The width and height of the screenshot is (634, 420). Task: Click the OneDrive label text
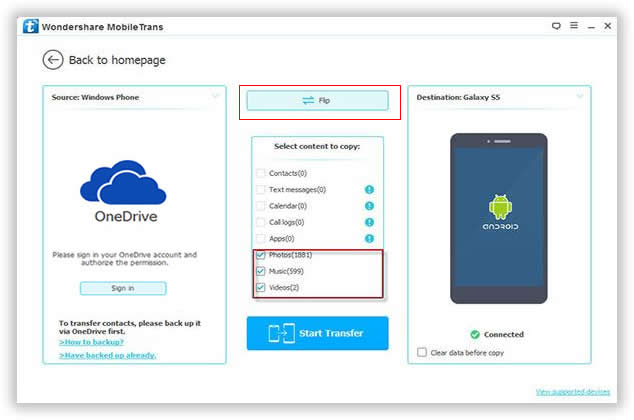(126, 217)
